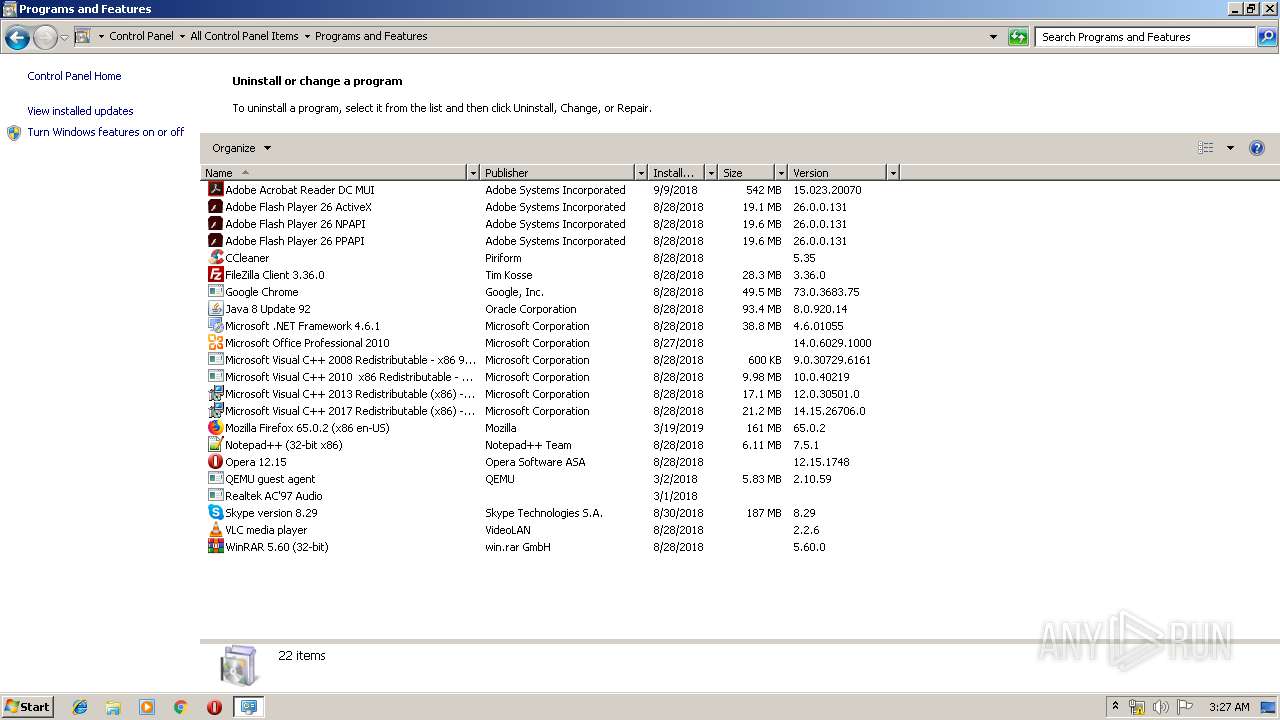Expand the recent pages dropdown arrow
Screen dimensions: 1280x720
pos(64,38)
